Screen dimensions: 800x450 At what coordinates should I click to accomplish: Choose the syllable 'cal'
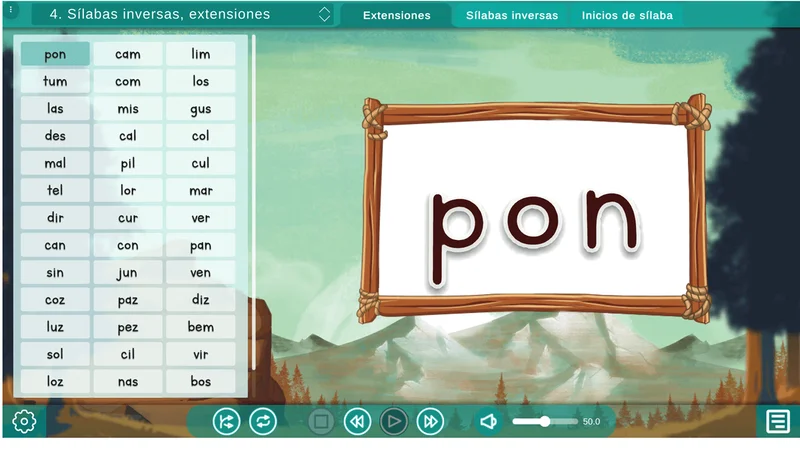click(x=128, y=136)
